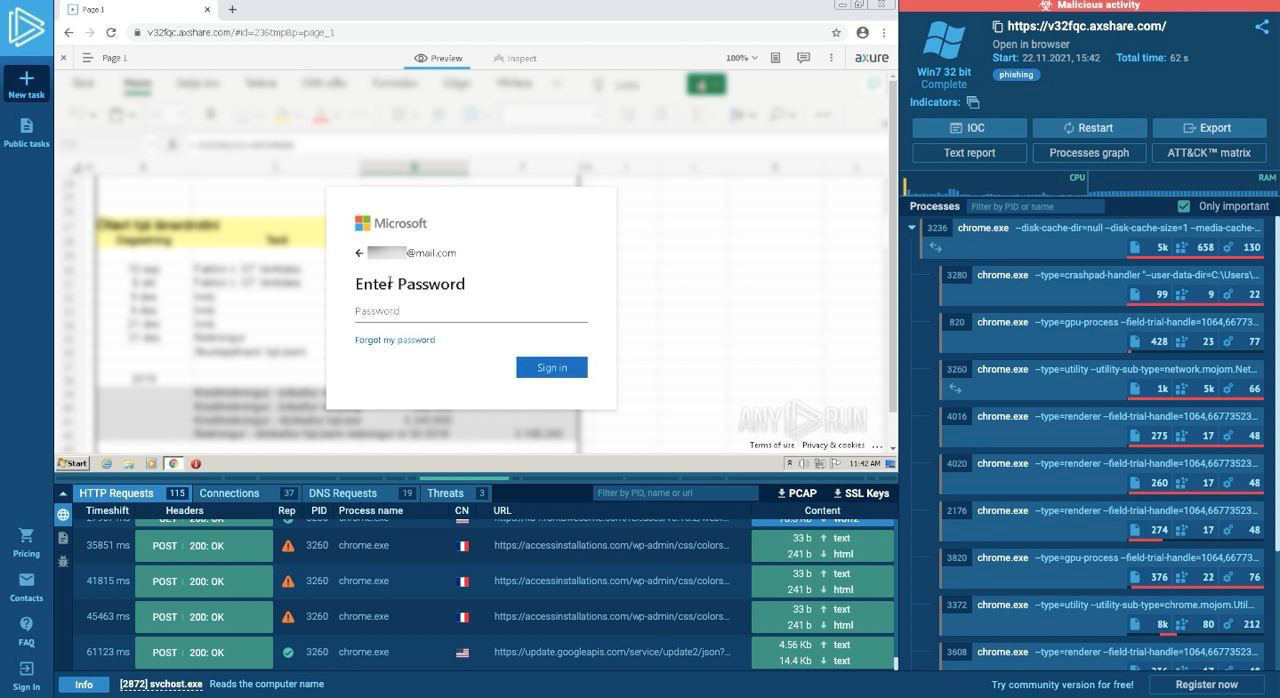Open Public tasks in the sidebar
This screenshot has height=698, width=1280.
(x=26, y=132)
